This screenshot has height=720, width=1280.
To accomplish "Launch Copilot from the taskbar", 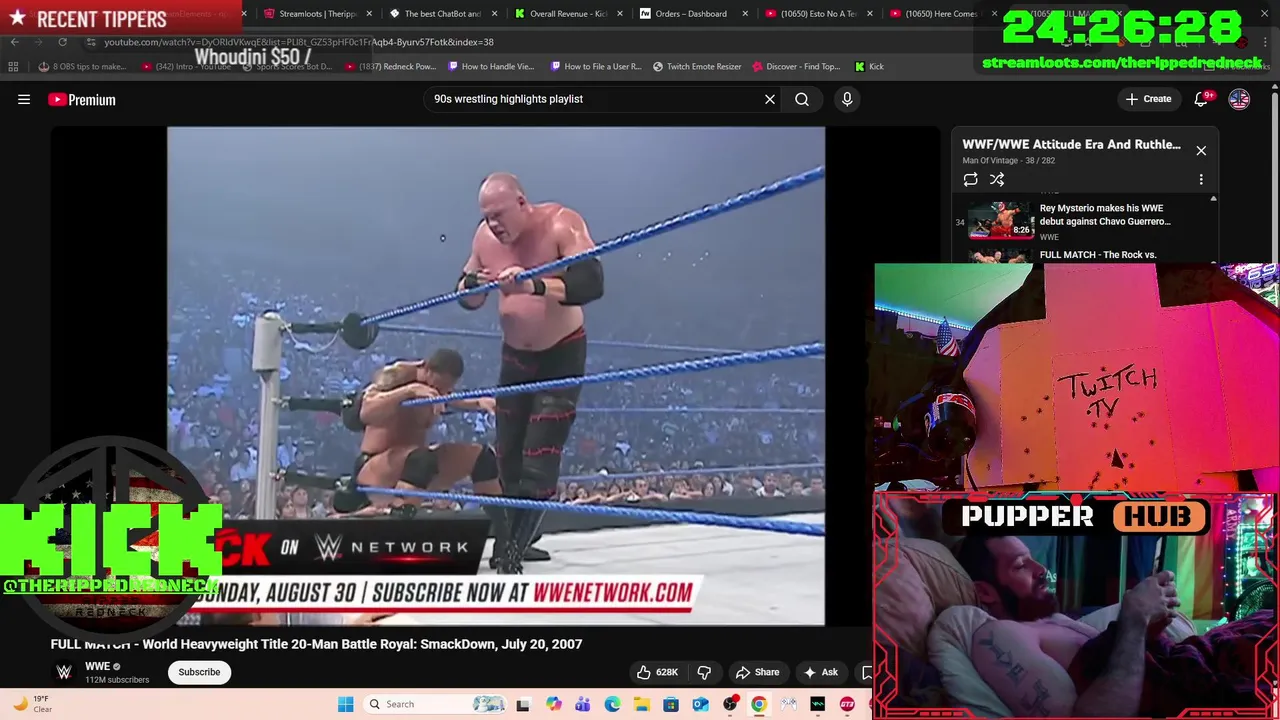I will click(553, 704).
